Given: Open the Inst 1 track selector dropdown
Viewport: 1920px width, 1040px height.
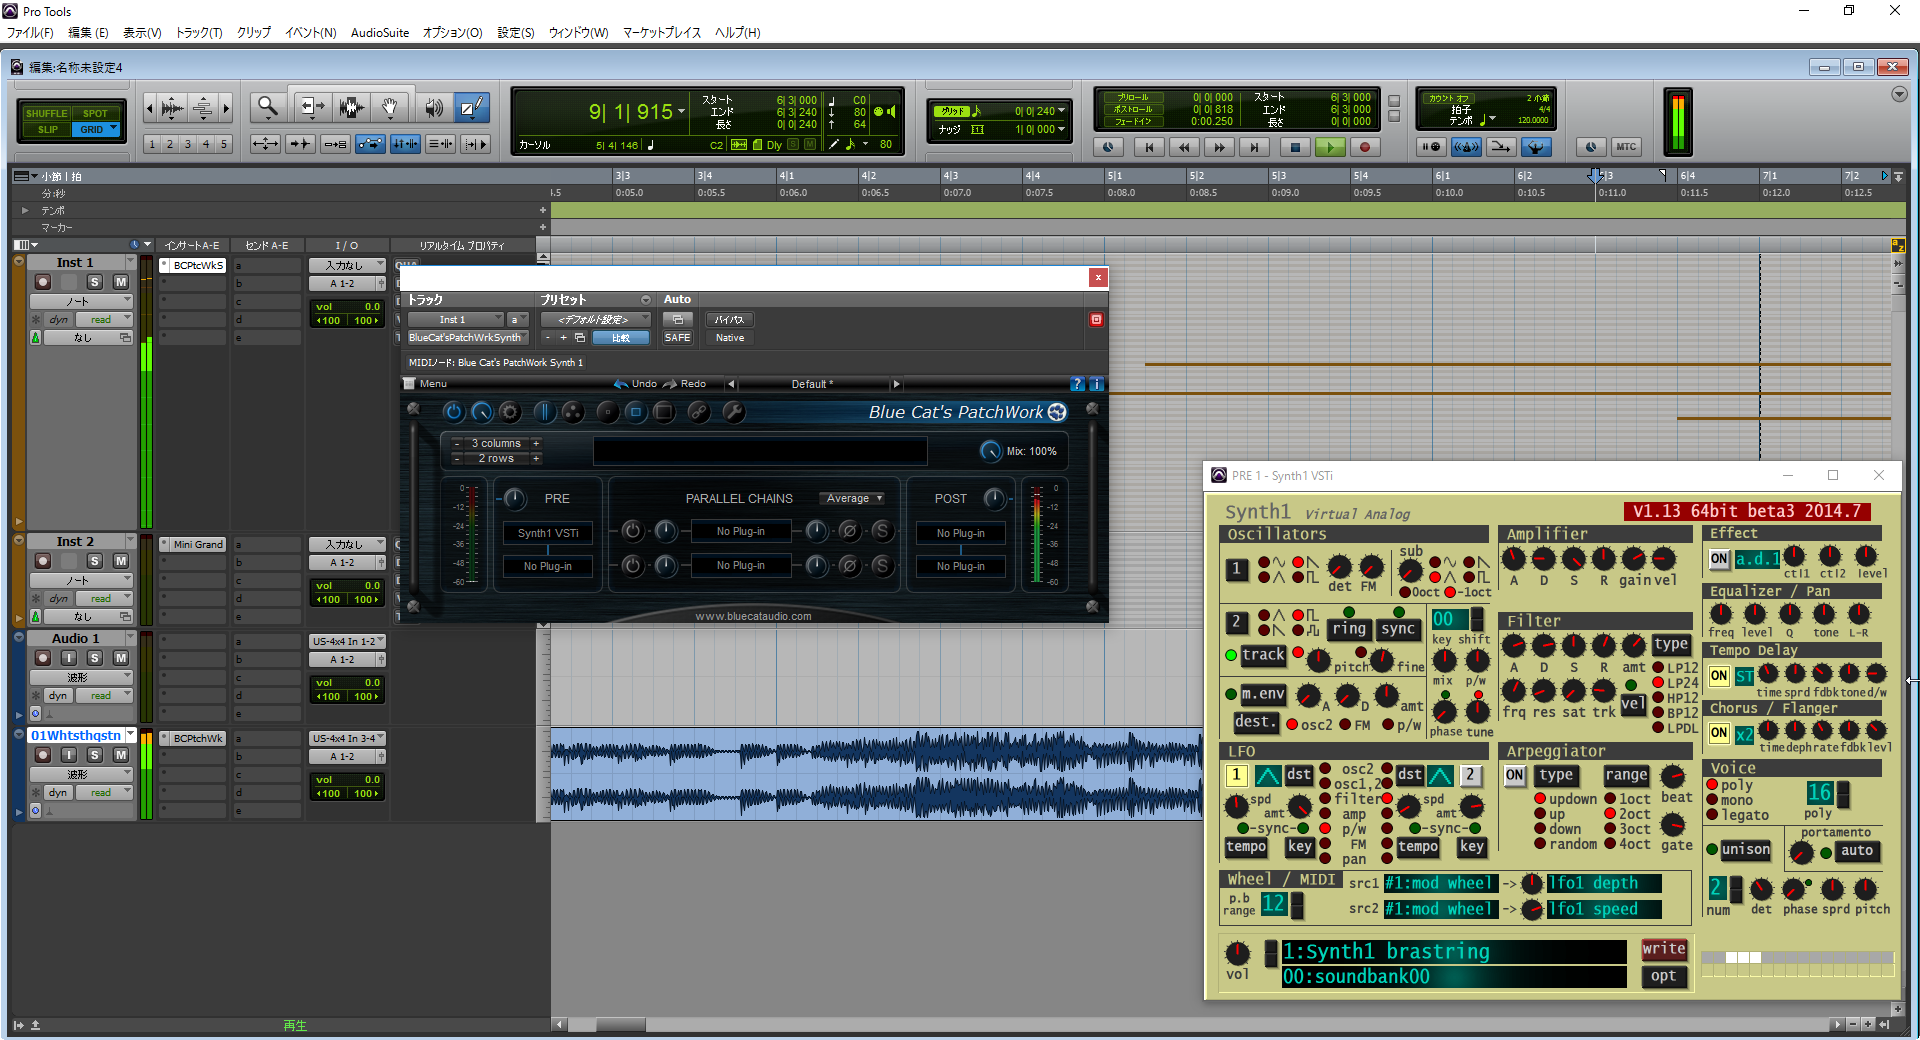Looking at the screenshot, I should click(x=456, y=320).
